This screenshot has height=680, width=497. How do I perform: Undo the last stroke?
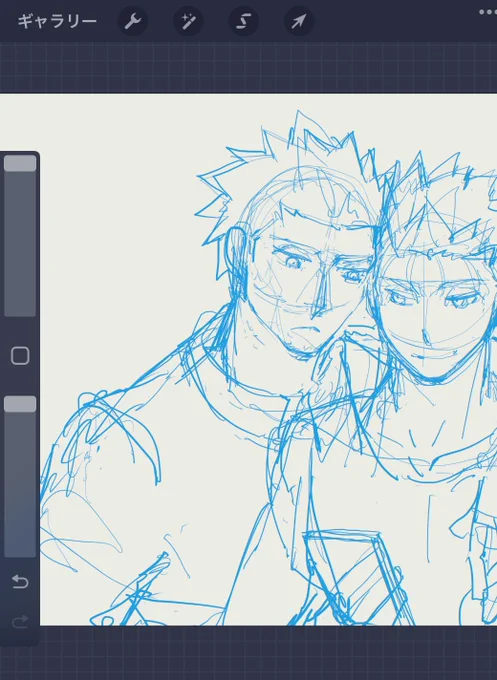pos(20,581)
